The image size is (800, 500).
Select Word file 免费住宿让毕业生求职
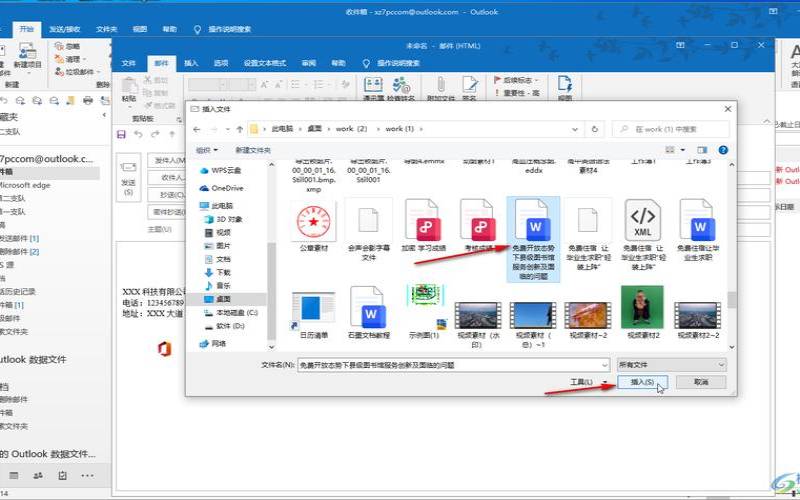(697, 230)
